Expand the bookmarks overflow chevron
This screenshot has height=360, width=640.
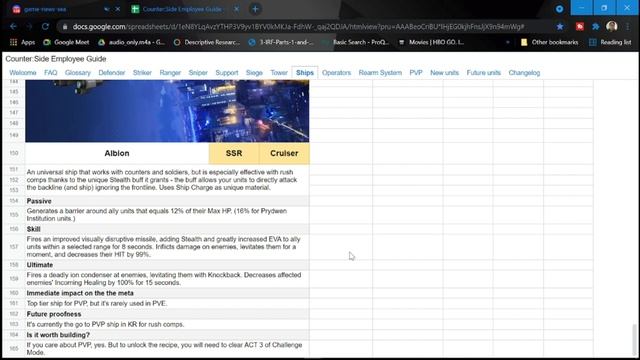507,42
